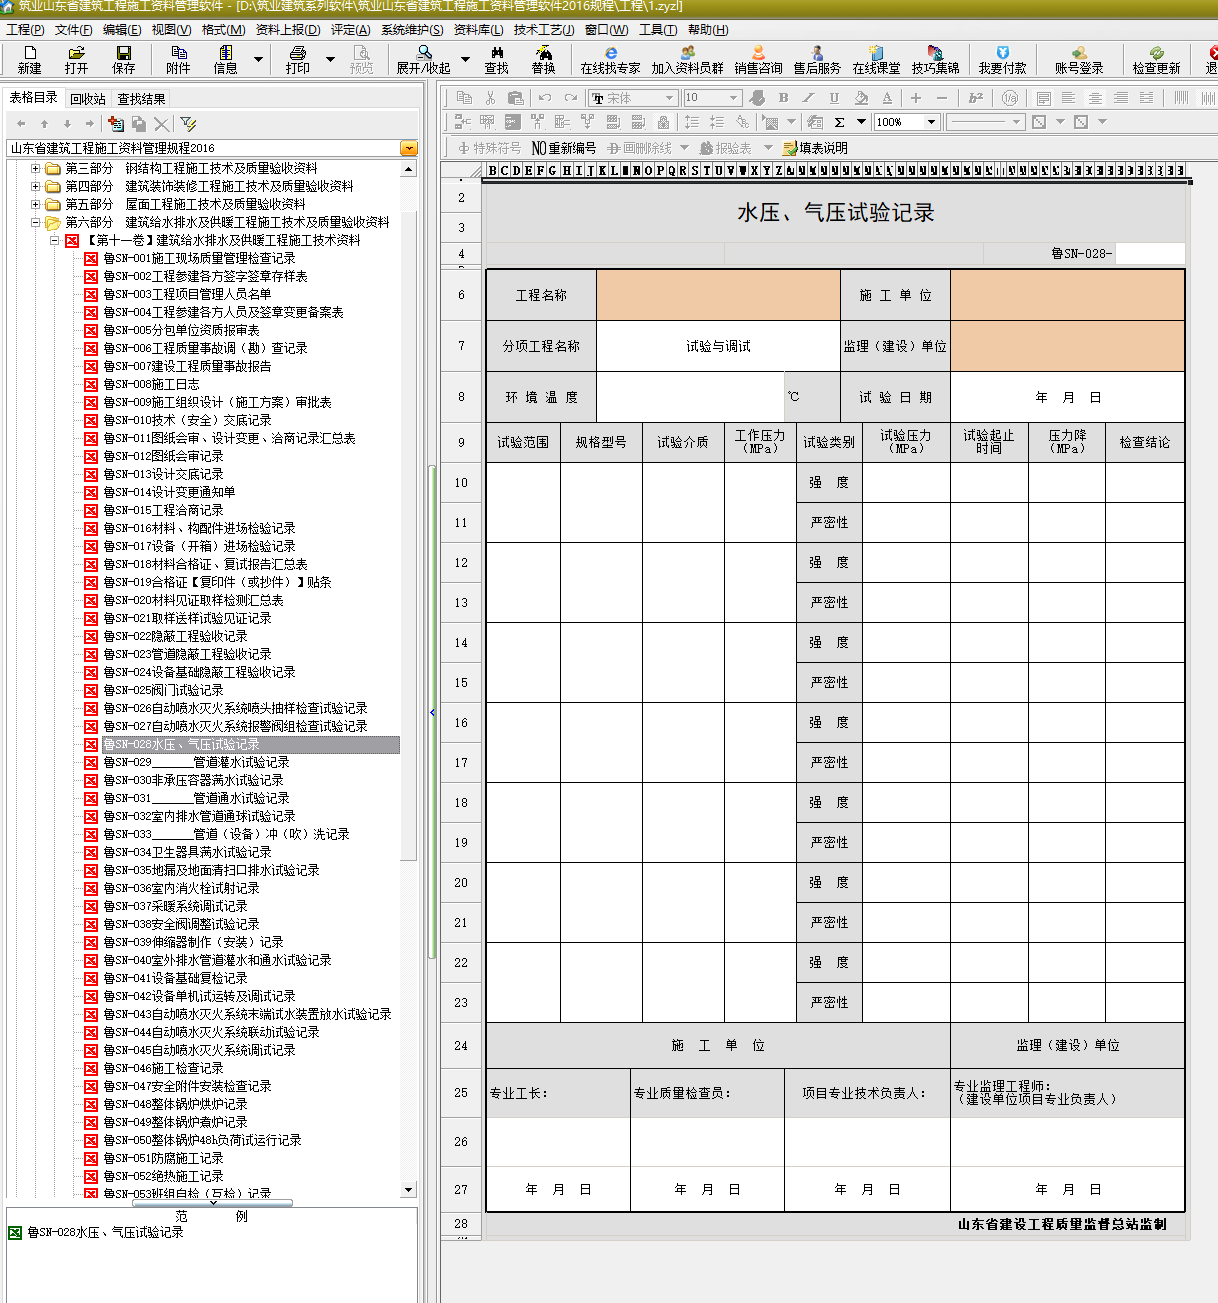Collapse the 【第十一卷】 tree node
This screenshot has height=1303, width=1218.
(55, 240)
